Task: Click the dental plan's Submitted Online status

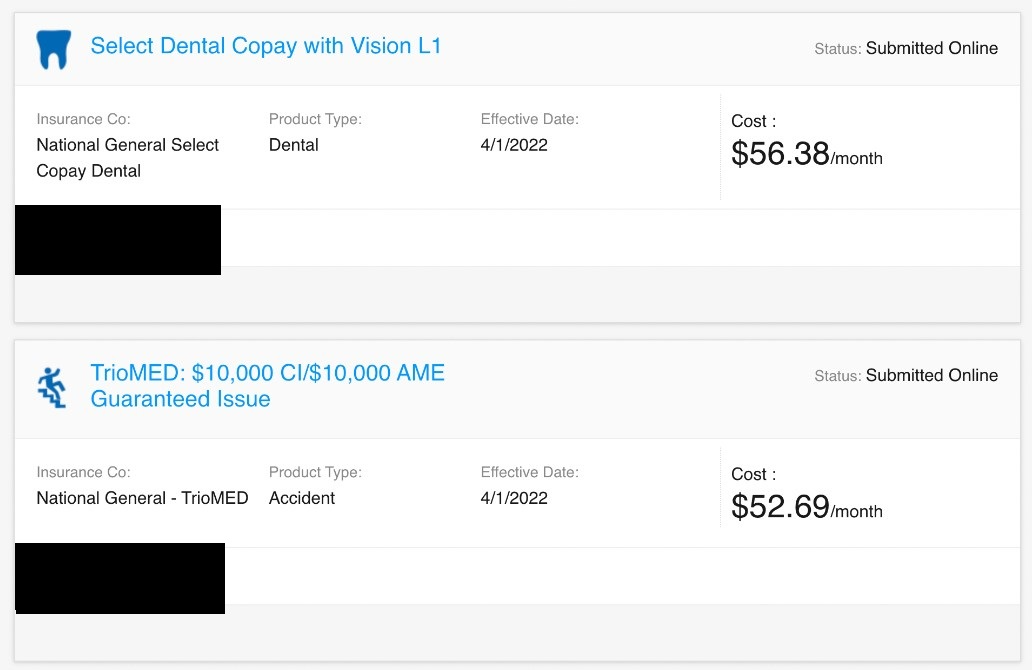Action: (931, 48)
